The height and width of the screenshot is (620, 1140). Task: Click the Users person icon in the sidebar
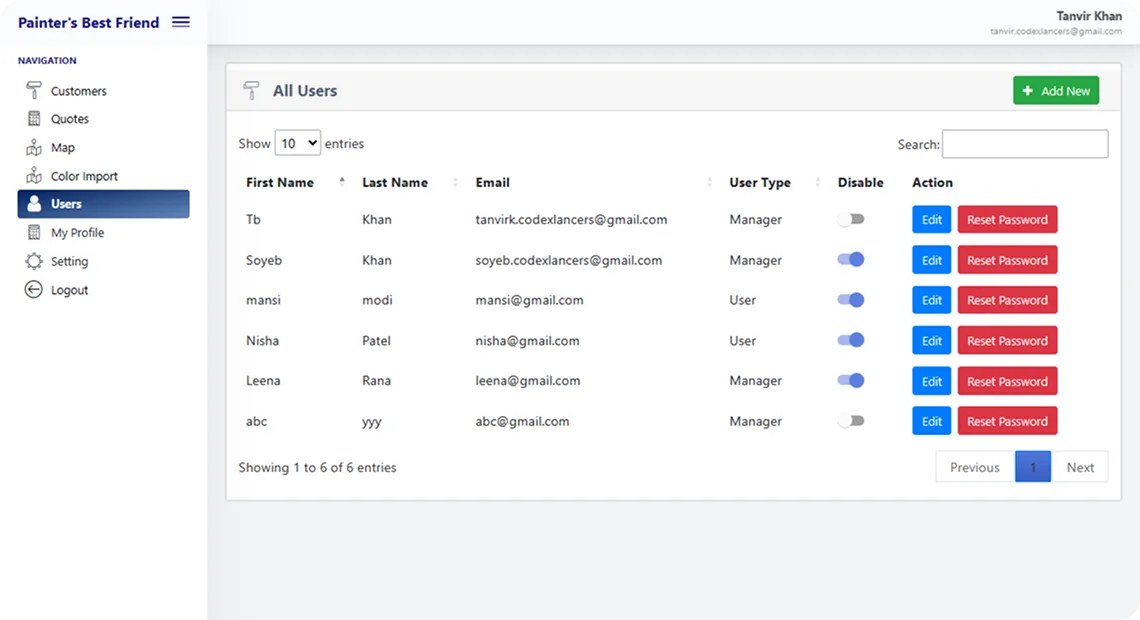click(x=33, y=204)
